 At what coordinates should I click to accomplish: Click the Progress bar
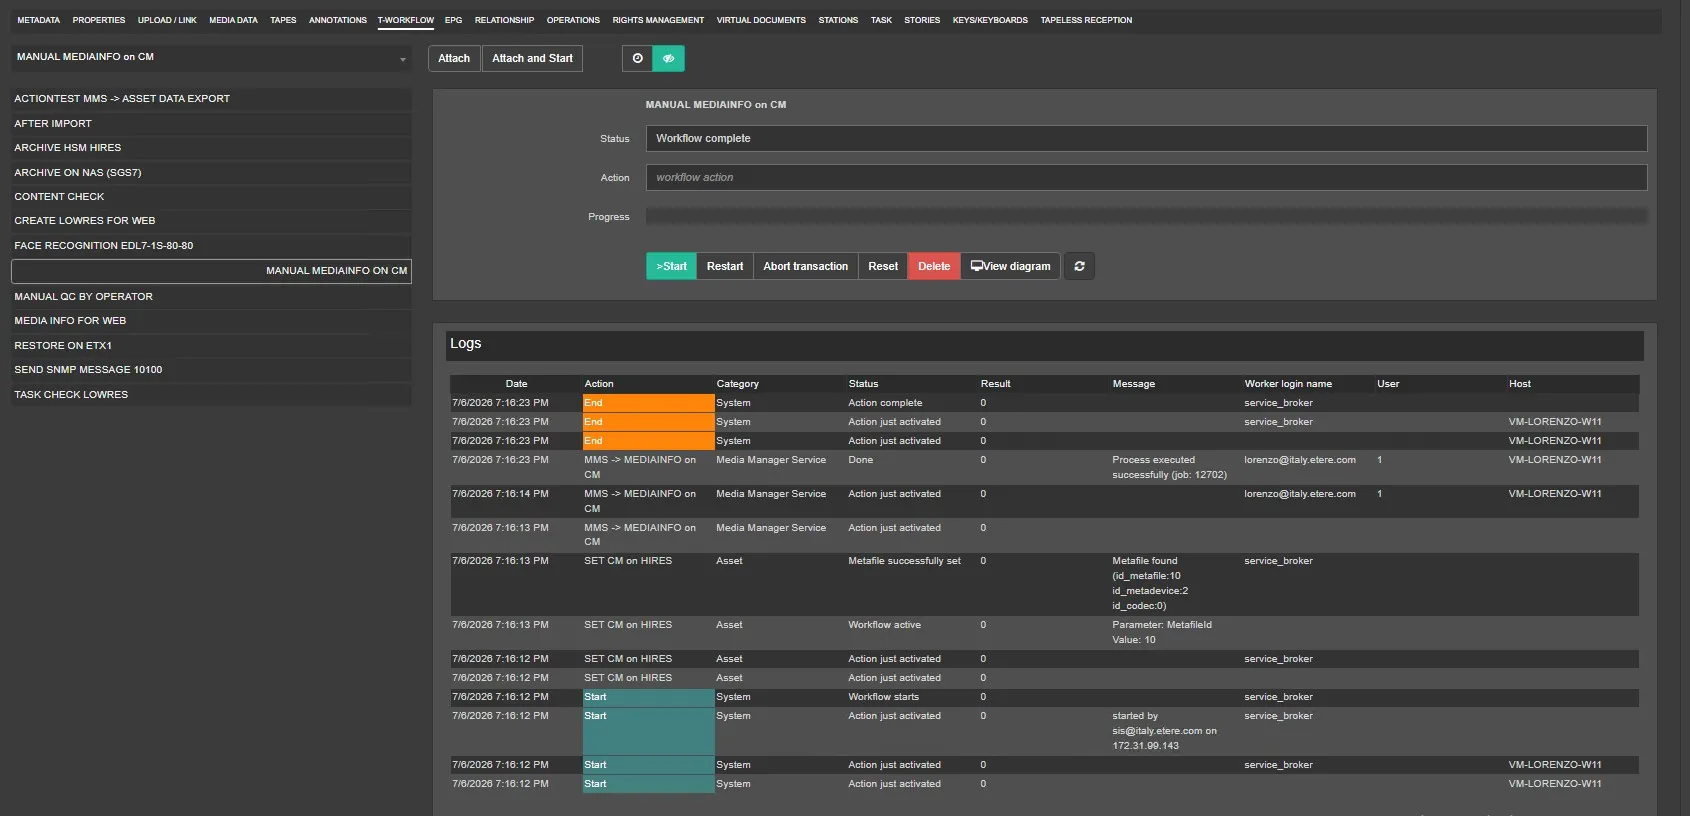[1146, 216]
